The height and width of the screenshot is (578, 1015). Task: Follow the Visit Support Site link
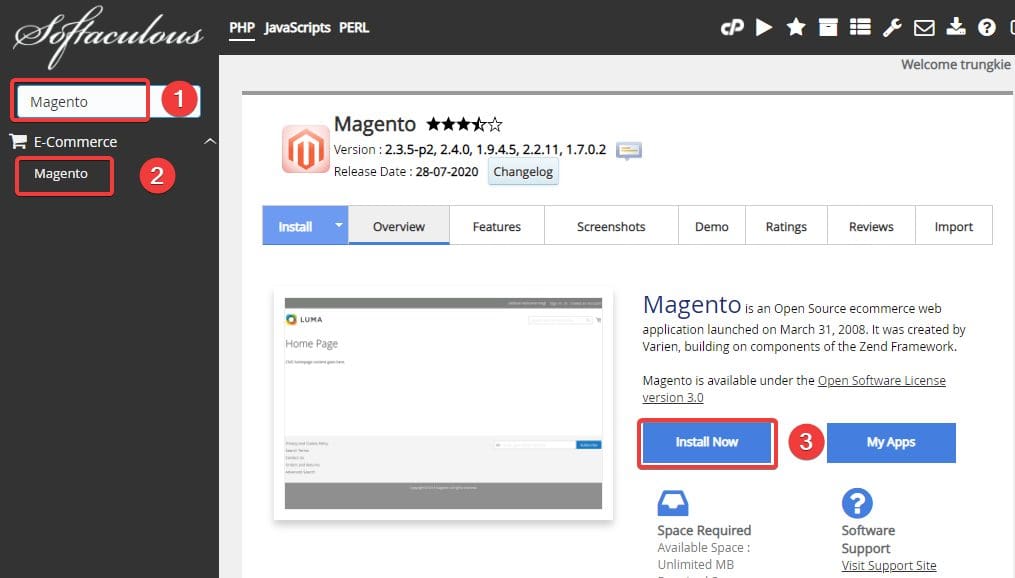(x=889, y=565)
